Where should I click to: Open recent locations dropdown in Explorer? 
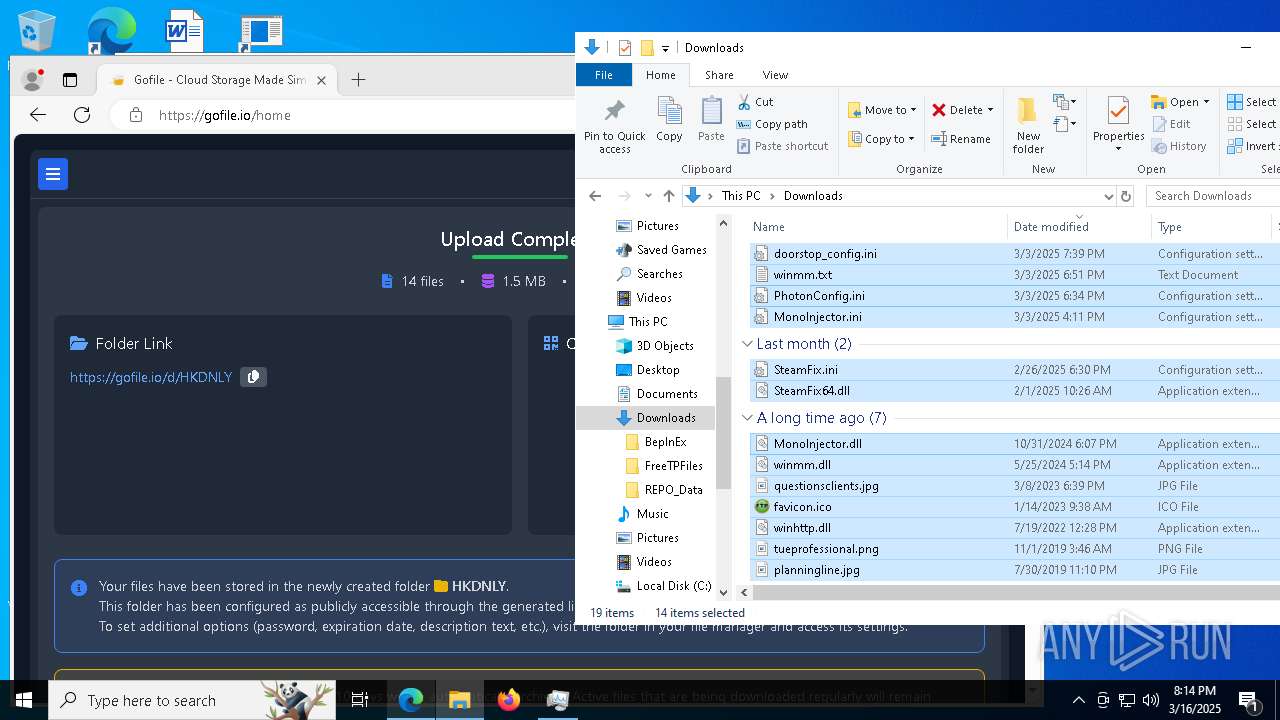point(648,196)
